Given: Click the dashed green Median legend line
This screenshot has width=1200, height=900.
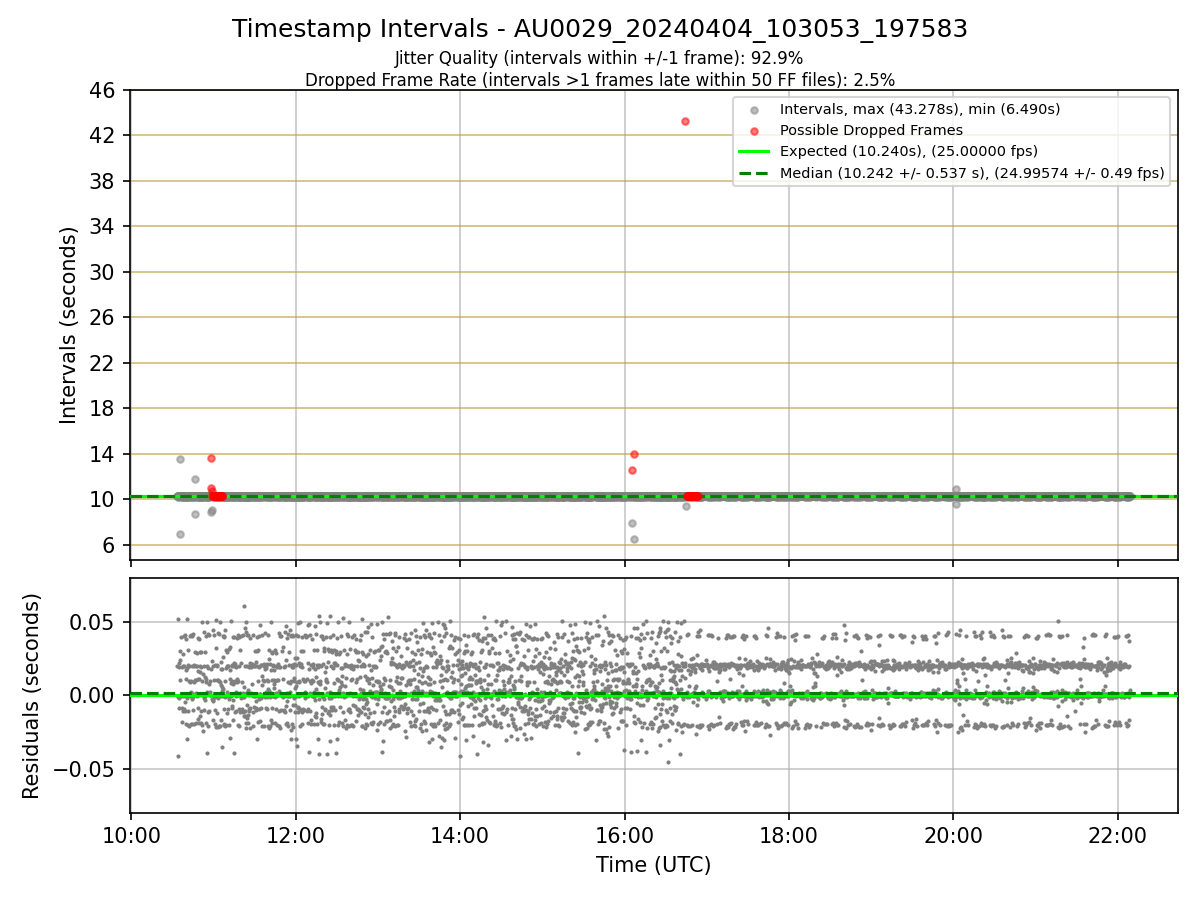Looking at the screenshot, I should click(754, 173).
